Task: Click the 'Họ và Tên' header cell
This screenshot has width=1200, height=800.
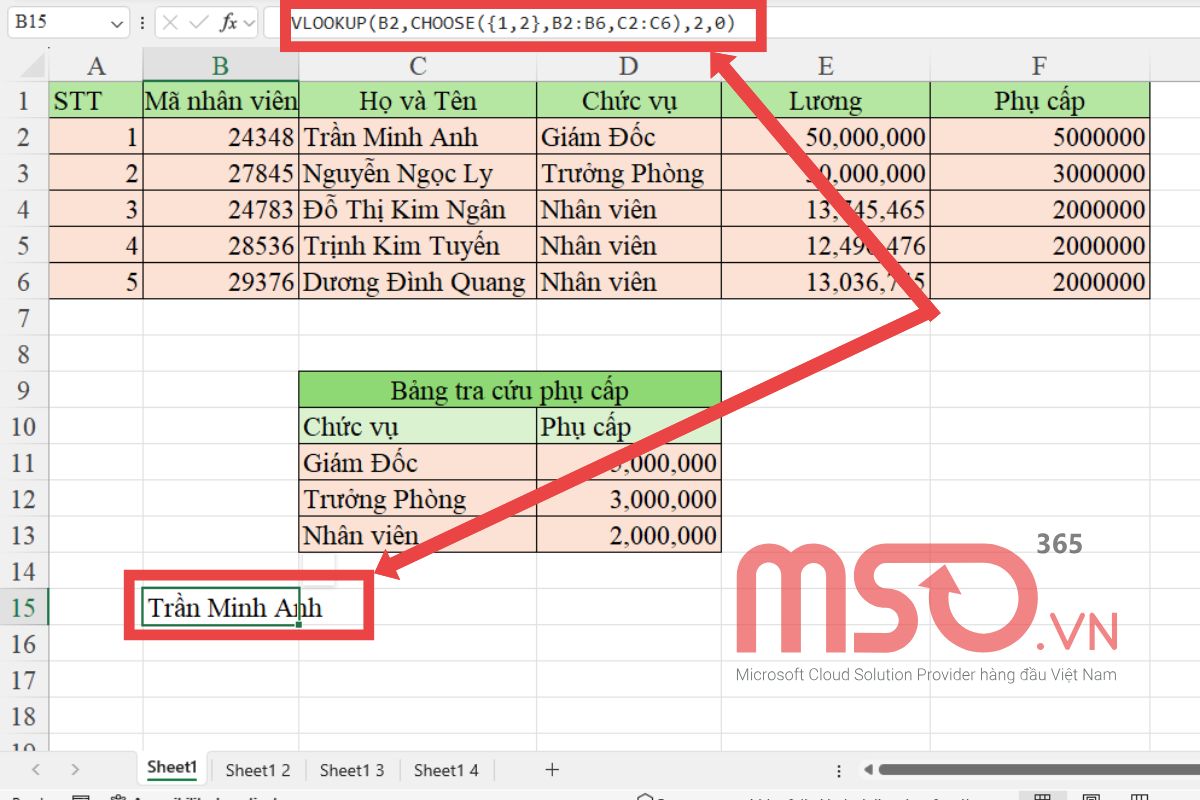Action: pos(418,101)
